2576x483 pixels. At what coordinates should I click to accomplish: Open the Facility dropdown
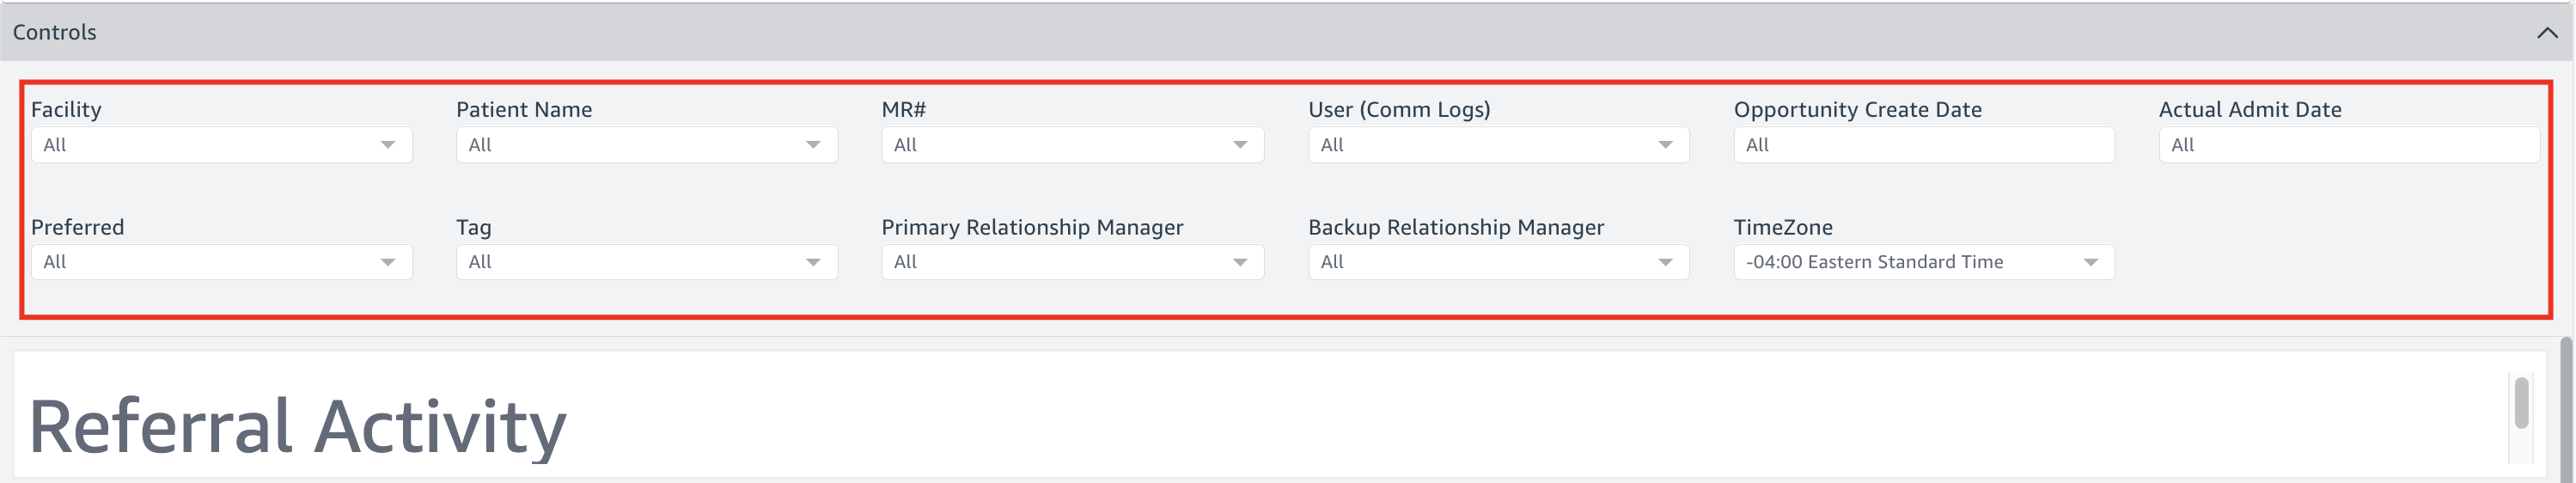coord(220,145)
